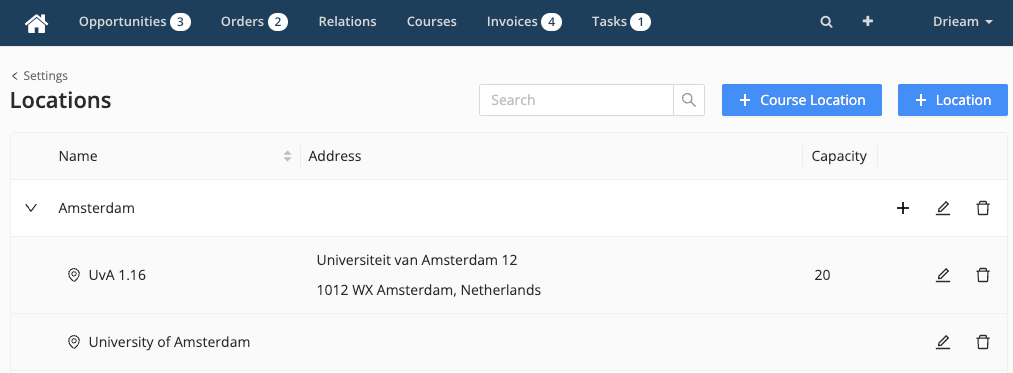Select the UvA 1.16 row name
The image size is (1013, 373).
[117, 275]
